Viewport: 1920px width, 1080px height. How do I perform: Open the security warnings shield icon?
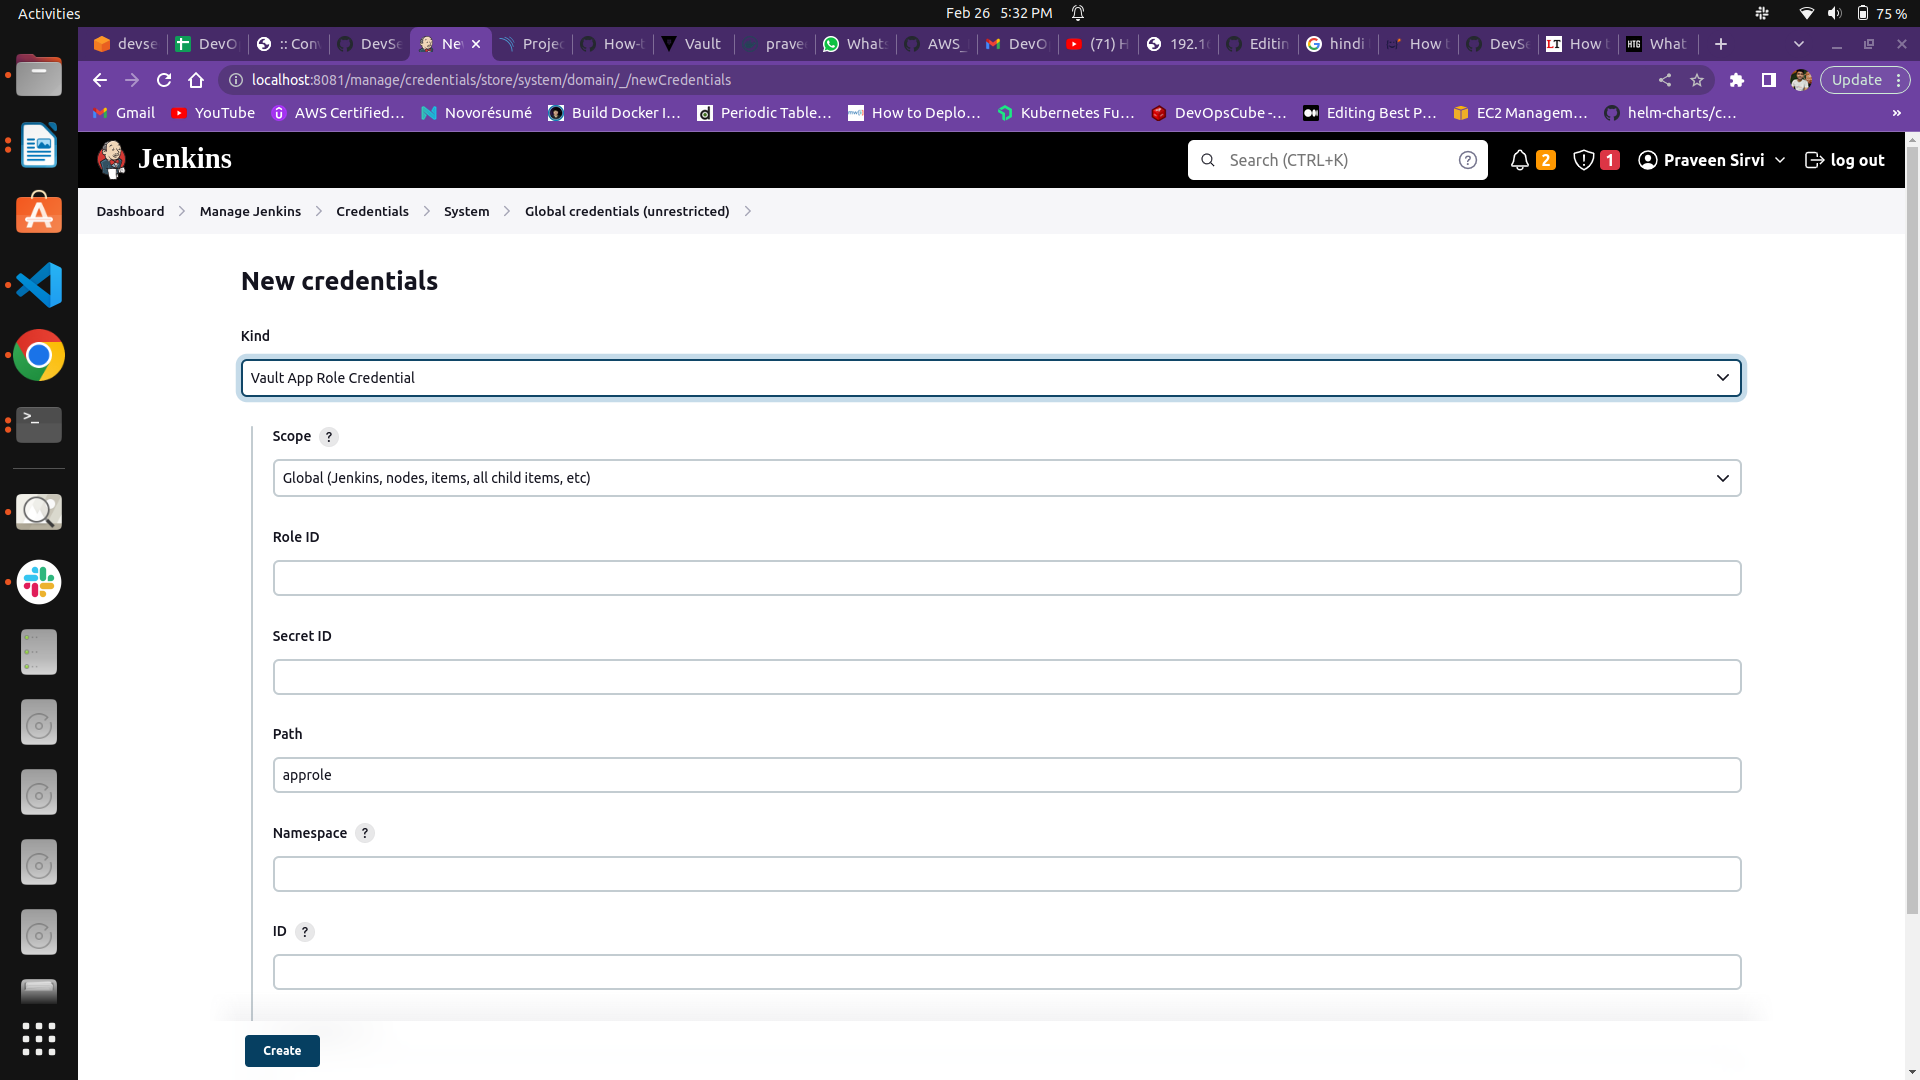(x=1584, y=160)
